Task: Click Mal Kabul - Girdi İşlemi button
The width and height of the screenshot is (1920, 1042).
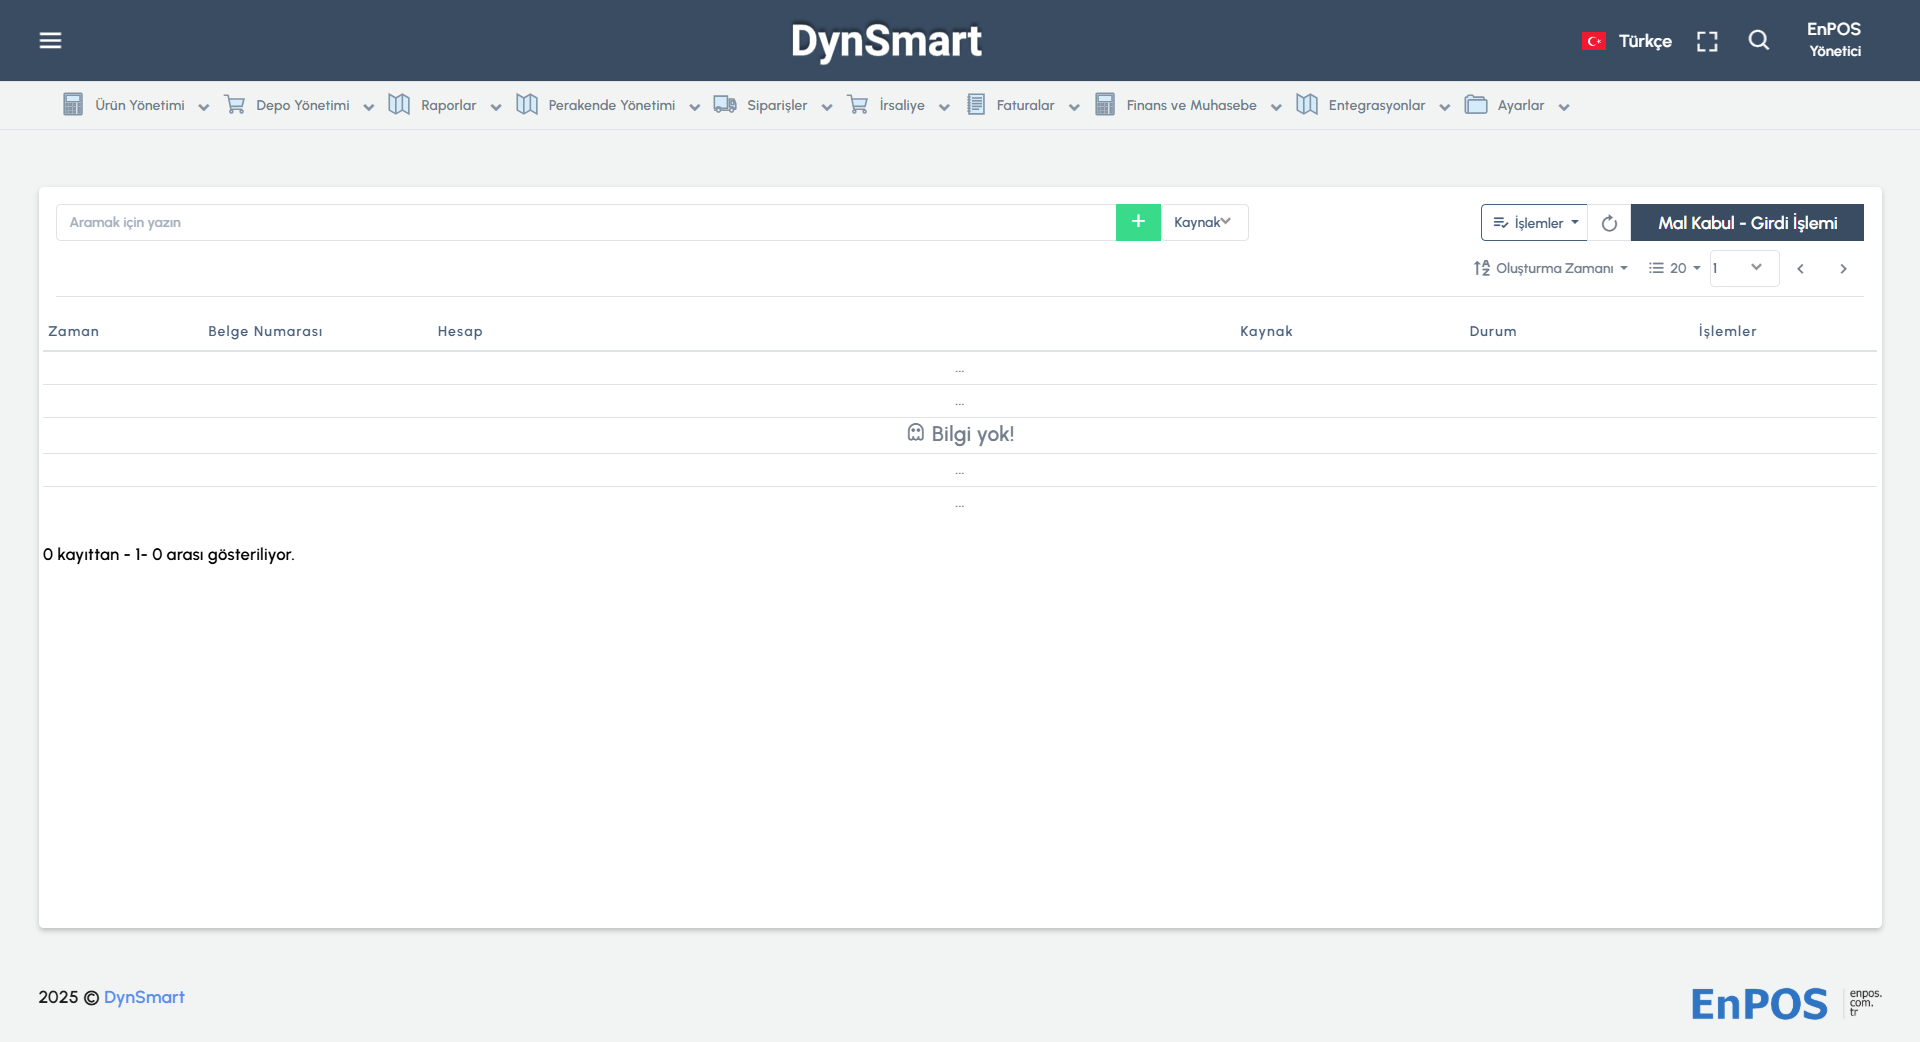Action: coord(1747,223)
